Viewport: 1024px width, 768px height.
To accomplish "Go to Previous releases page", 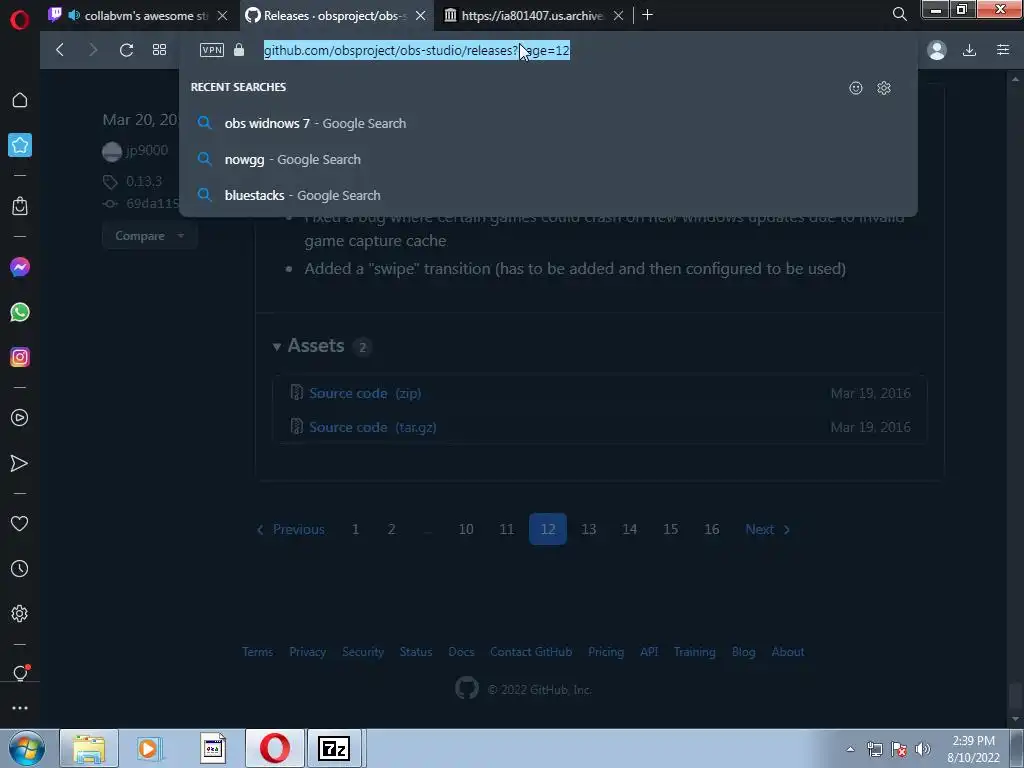I will coord(291,530).
